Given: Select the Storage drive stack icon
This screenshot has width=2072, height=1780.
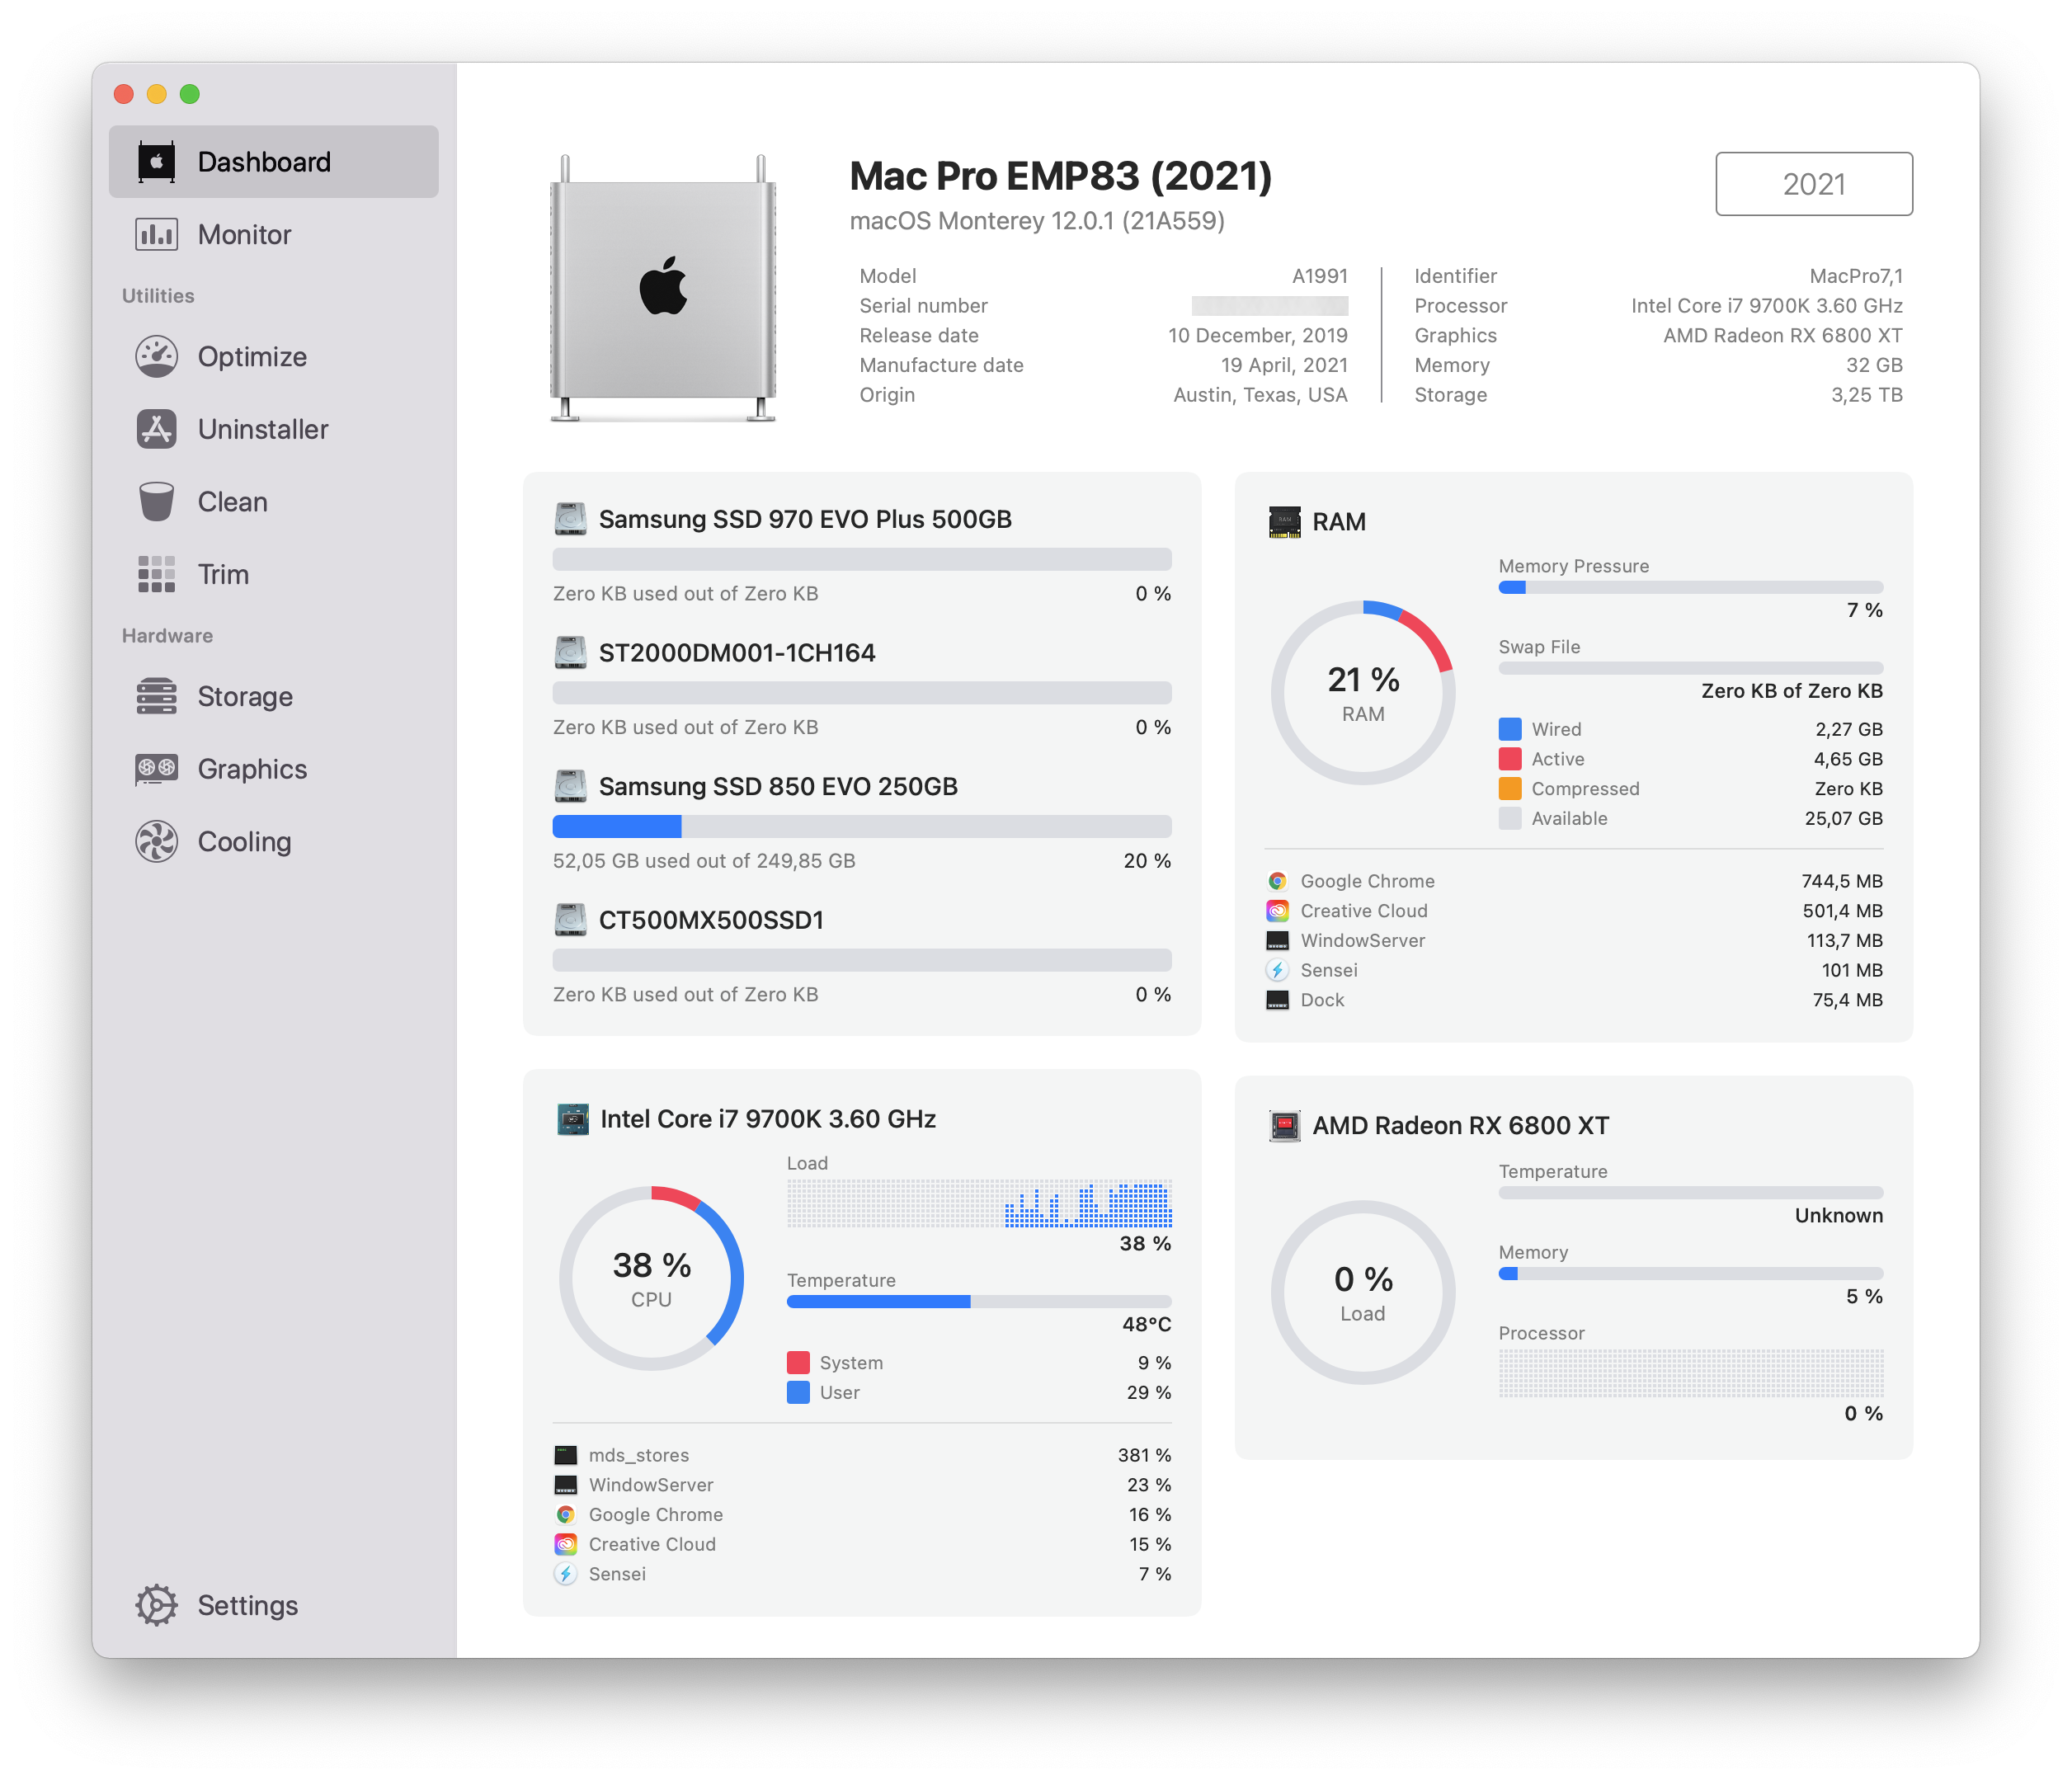Looking at the screenshot, I should point(156,697).
